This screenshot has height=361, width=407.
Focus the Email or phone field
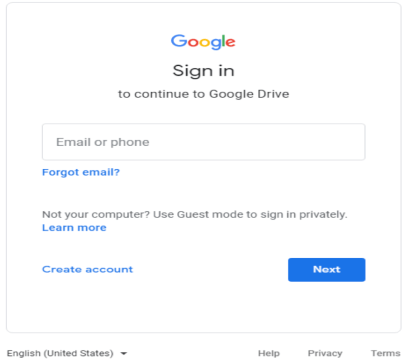click(x=203, y=142)
